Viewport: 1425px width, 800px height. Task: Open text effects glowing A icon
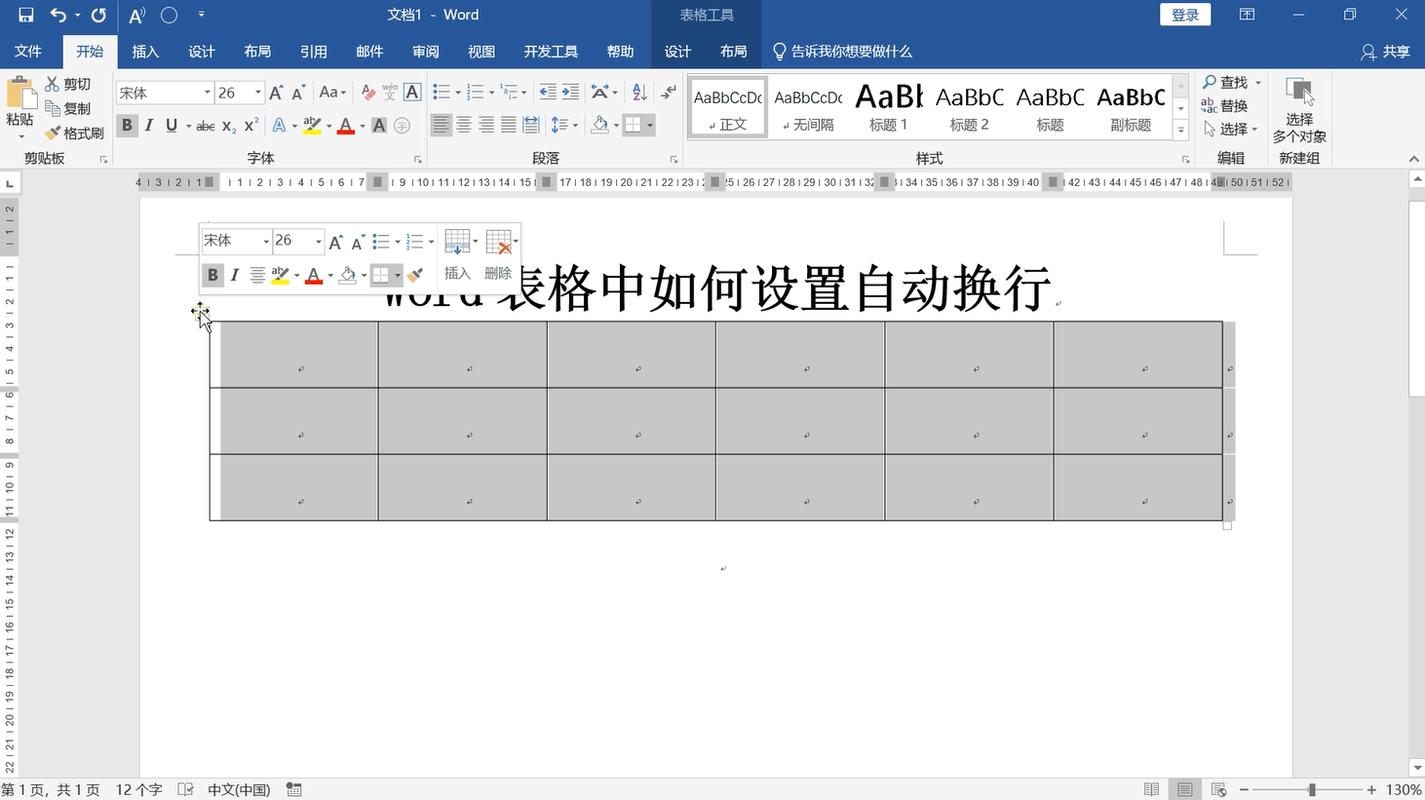279,125
